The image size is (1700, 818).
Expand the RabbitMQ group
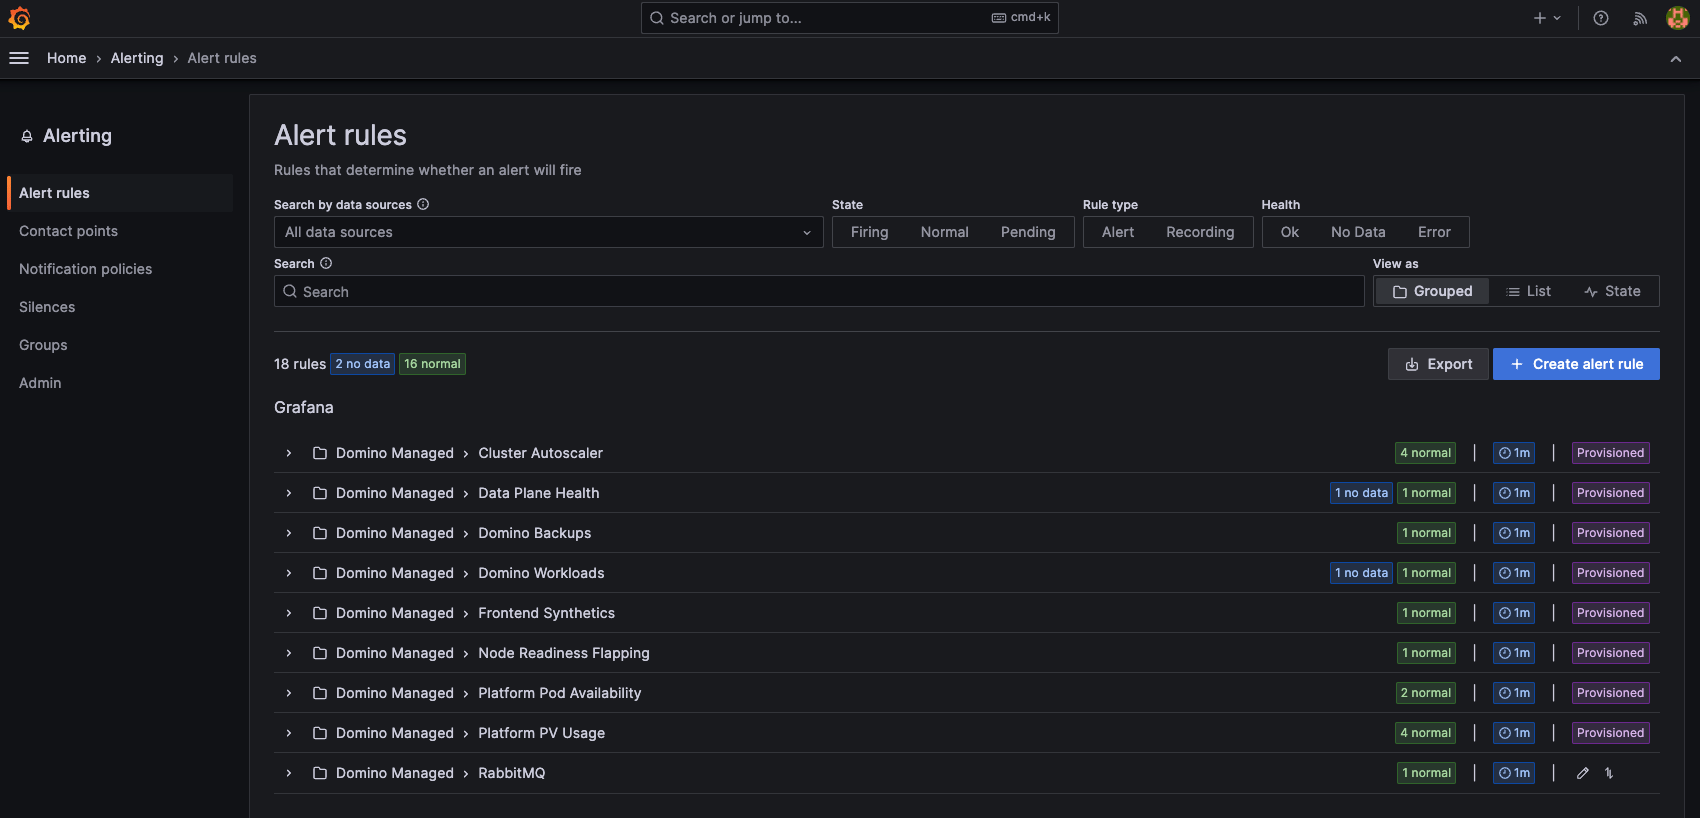click(x=289, y=773)
